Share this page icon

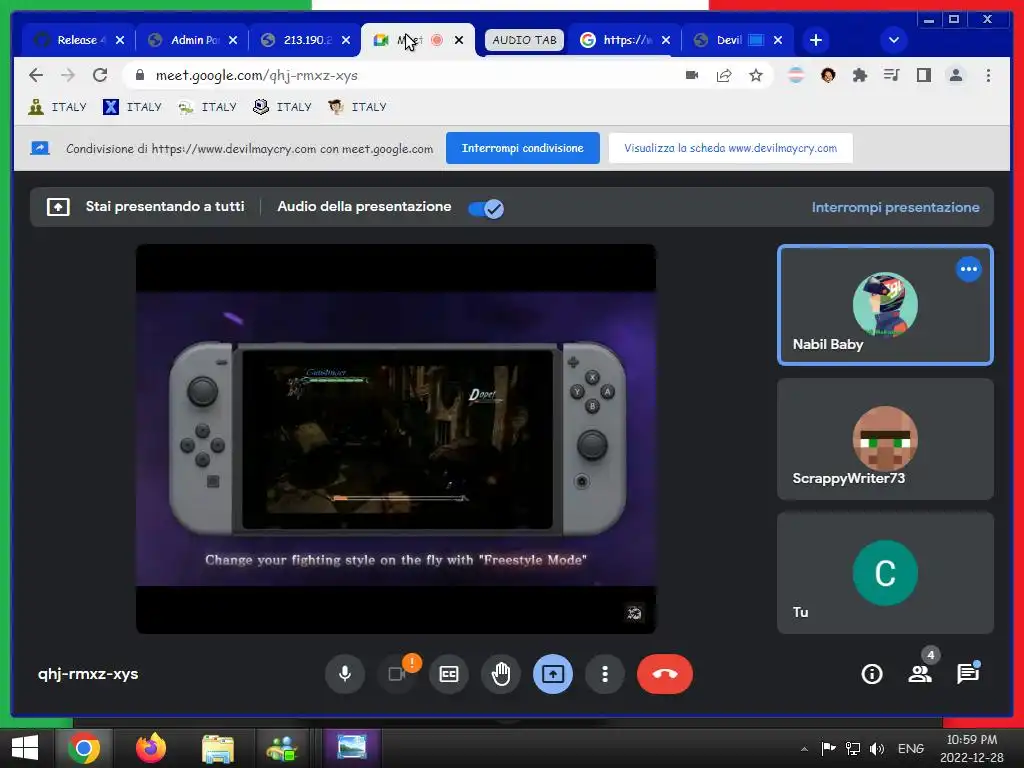[724, 76]
